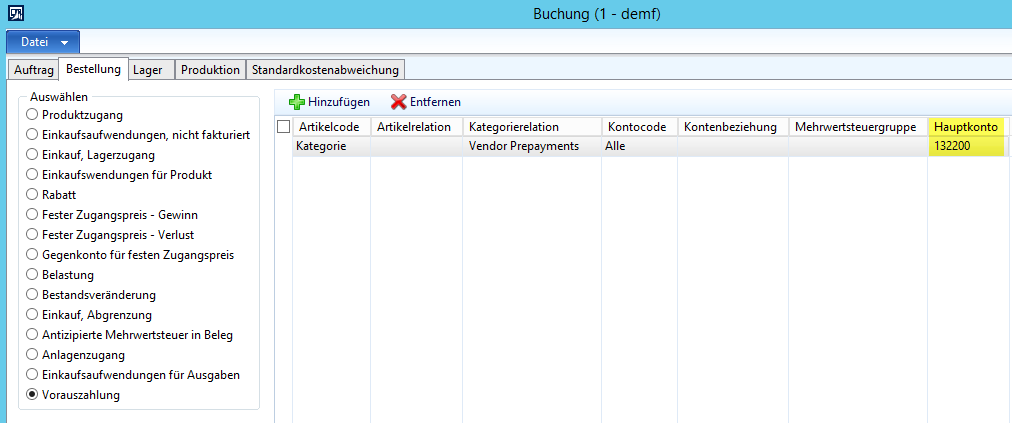1012x423 pixels.
Task: Click the Hauptkonto column header
Action: click(x=966, y=127)
